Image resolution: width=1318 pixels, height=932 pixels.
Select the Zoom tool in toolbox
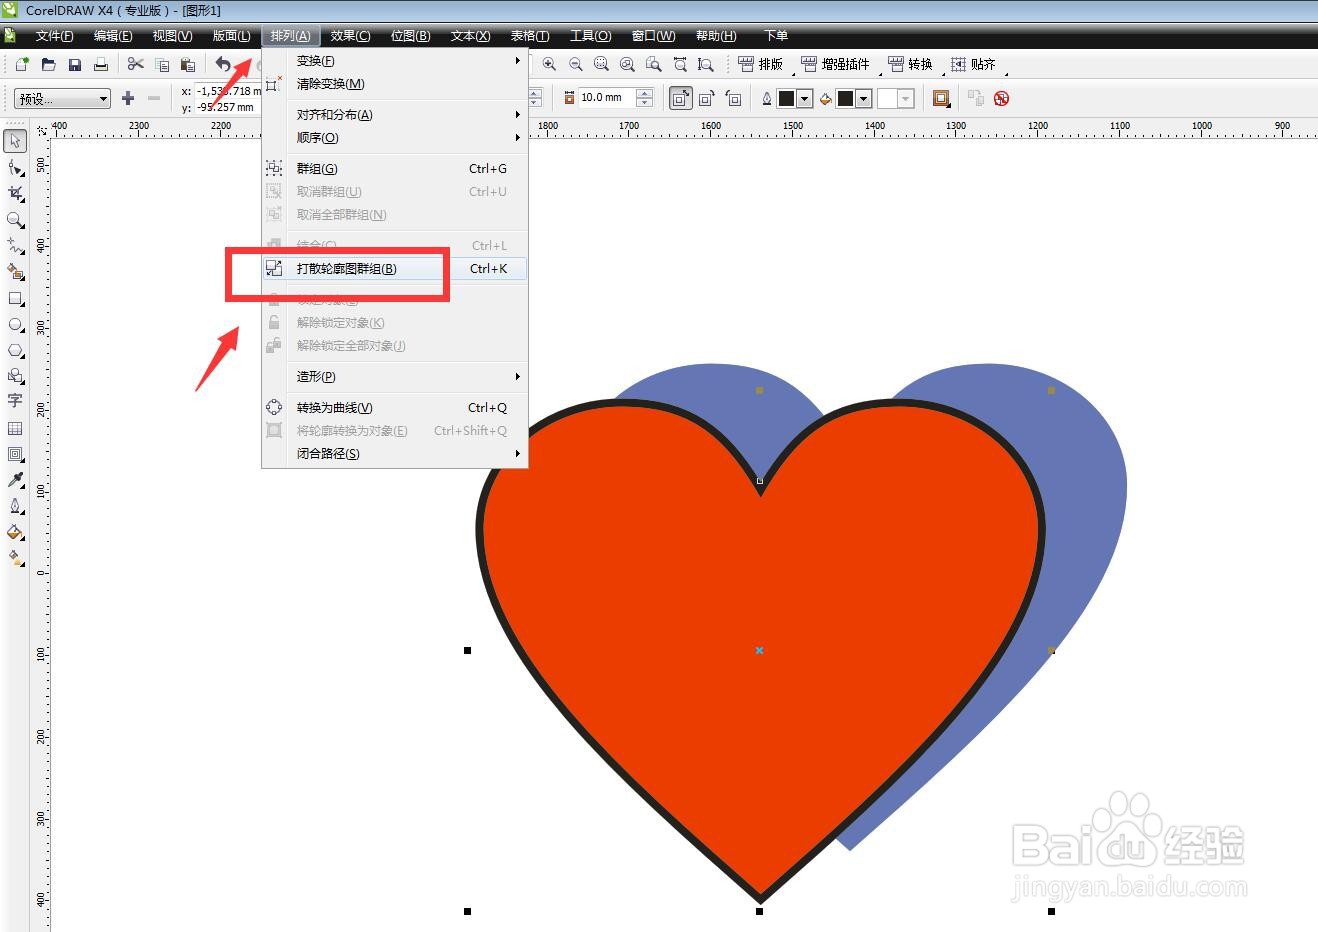(15, 219)
